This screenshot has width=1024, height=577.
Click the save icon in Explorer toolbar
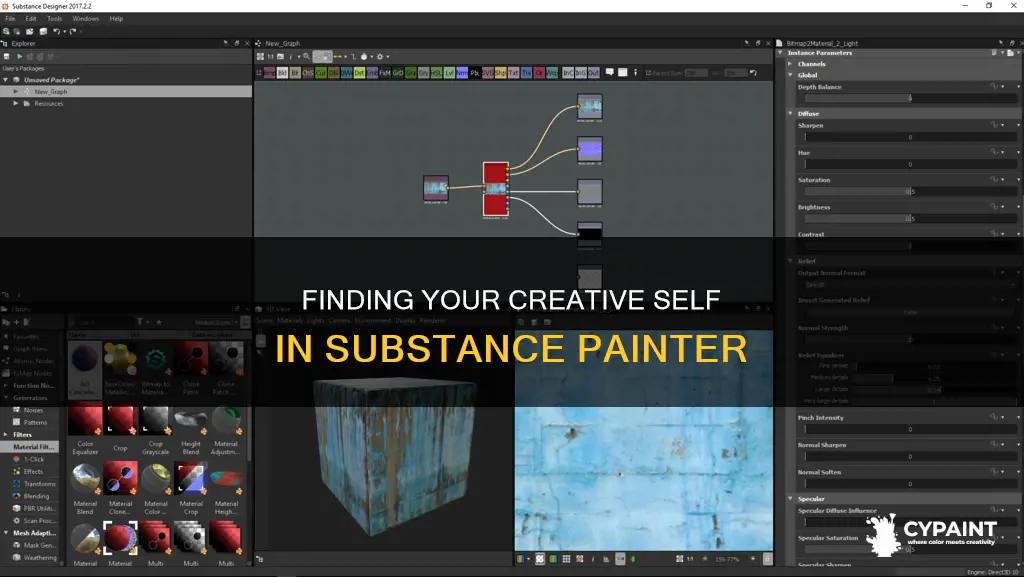coord(7,57)
